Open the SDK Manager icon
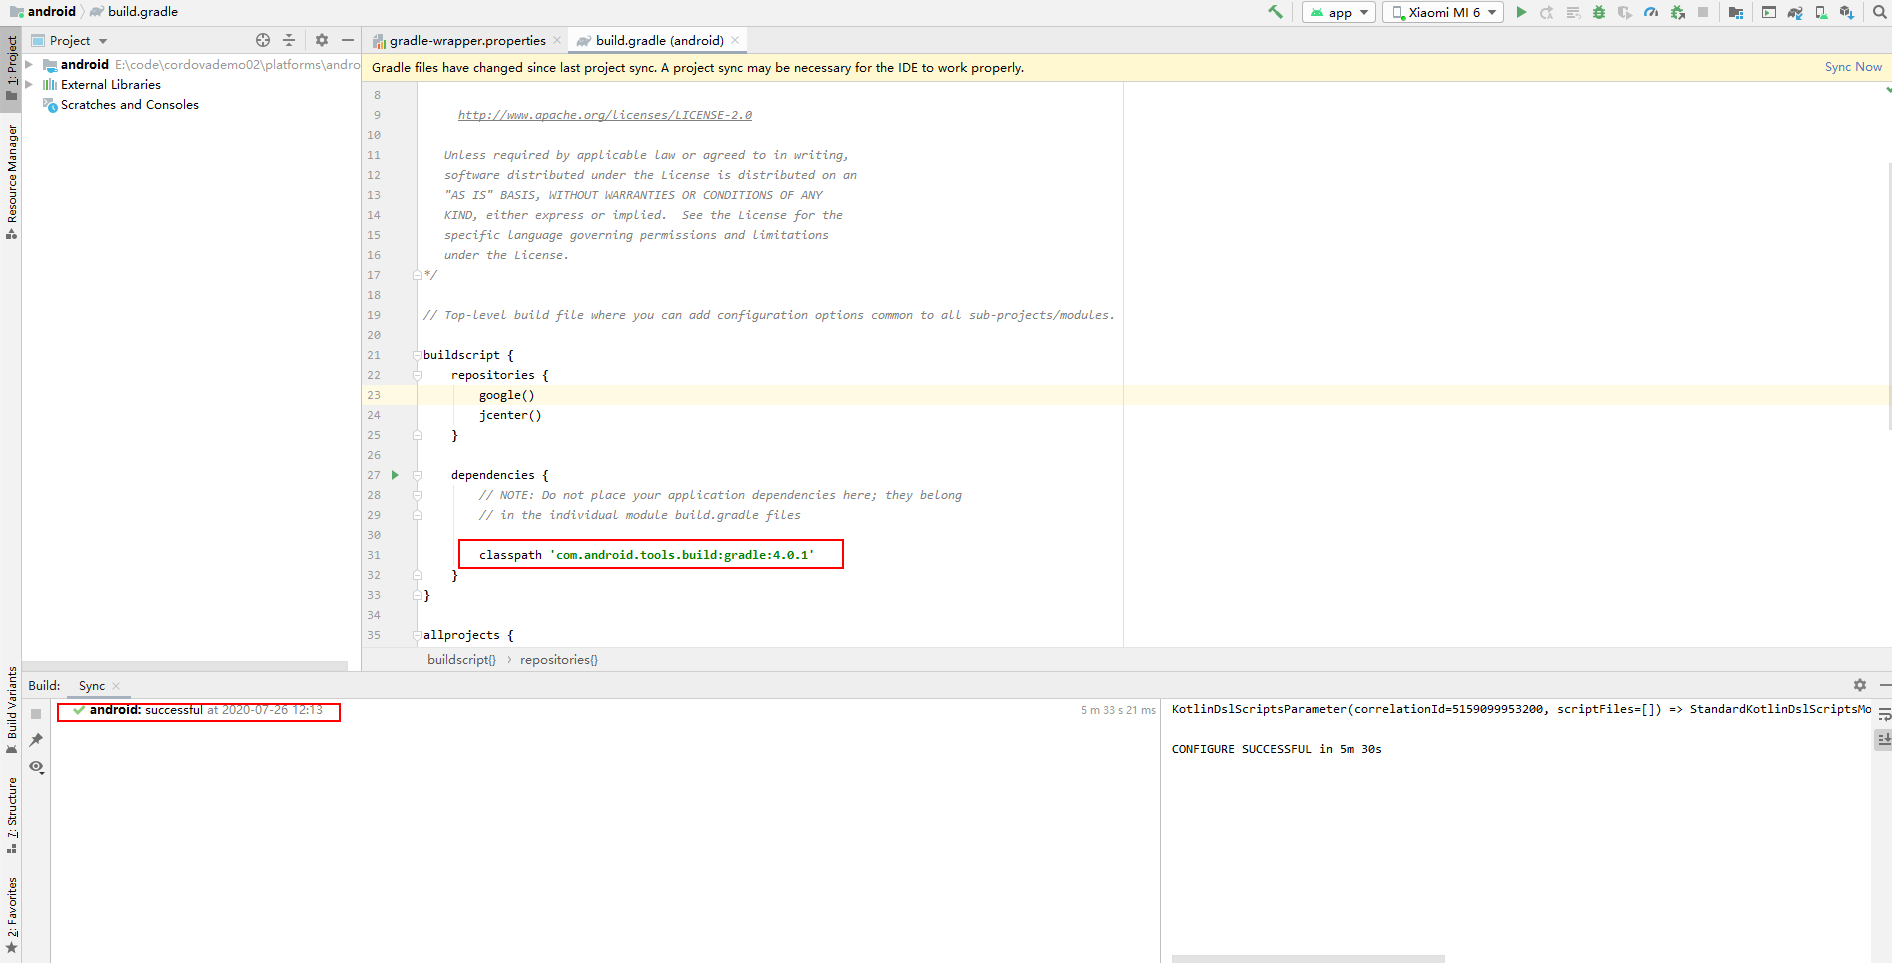 click(x=1847, y=12)
